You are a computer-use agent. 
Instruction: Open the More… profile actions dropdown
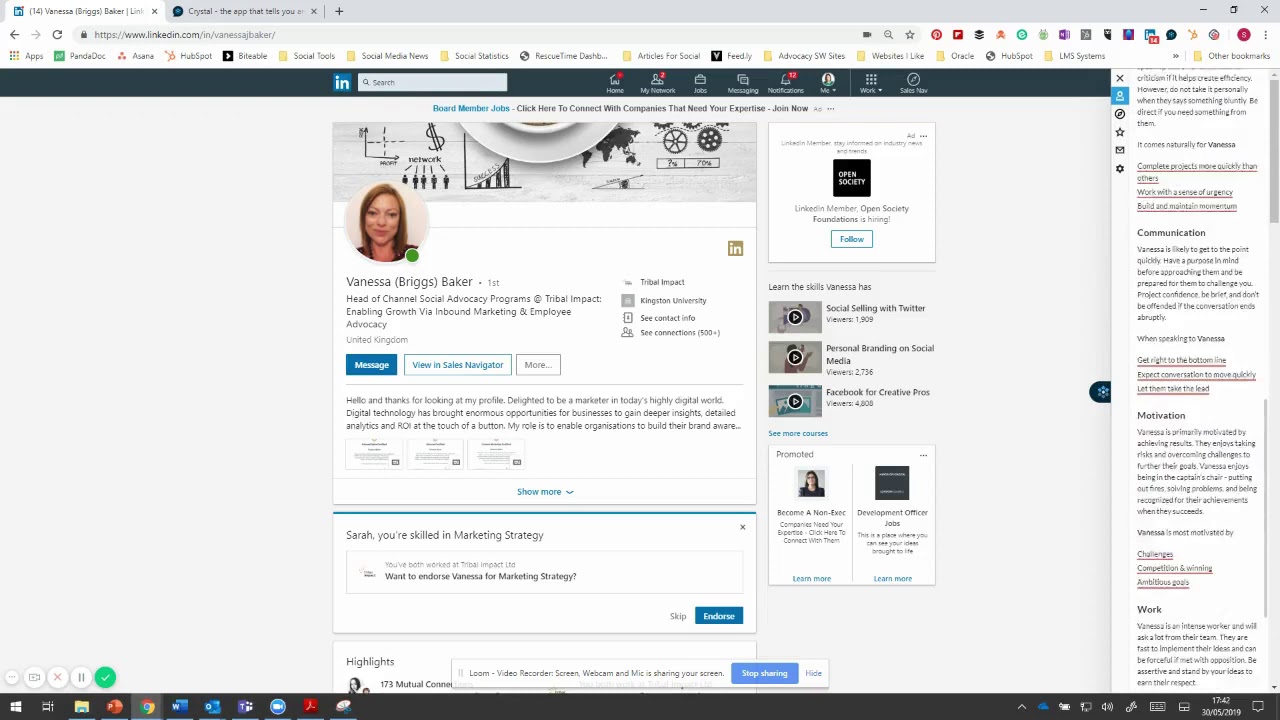[x=539, y=365]
